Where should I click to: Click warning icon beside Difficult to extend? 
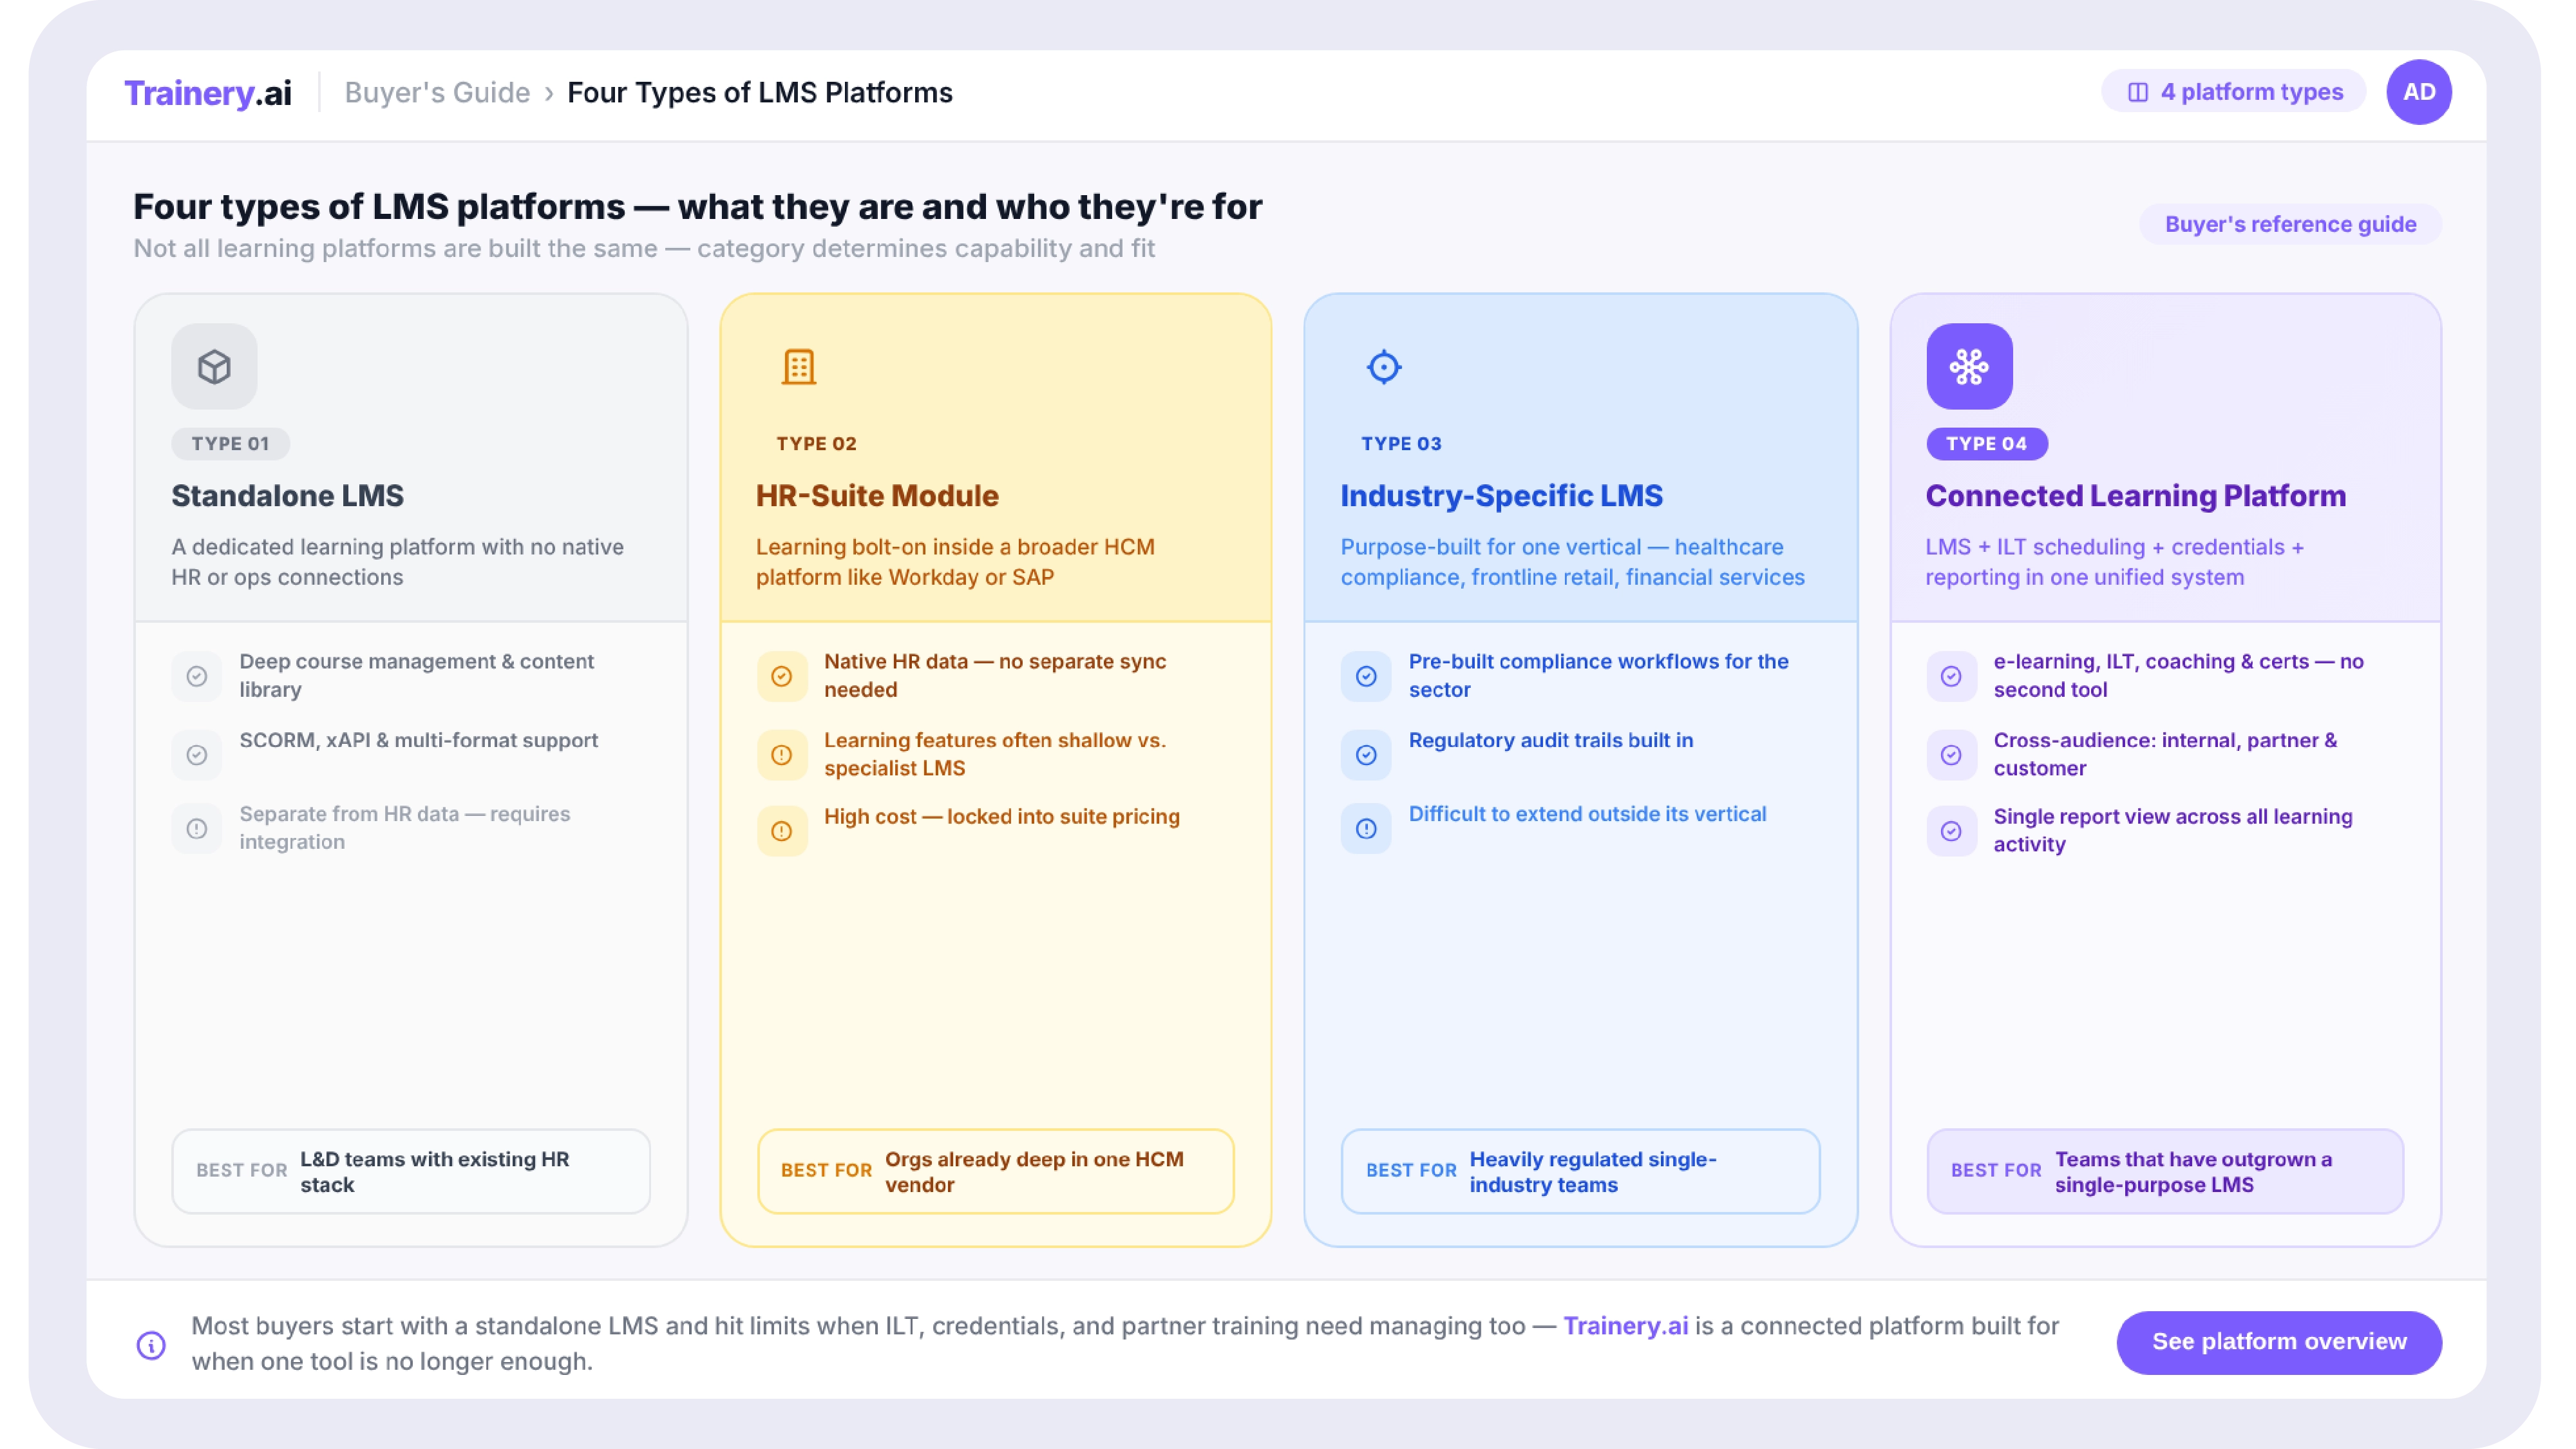[x=1366, y=829]
